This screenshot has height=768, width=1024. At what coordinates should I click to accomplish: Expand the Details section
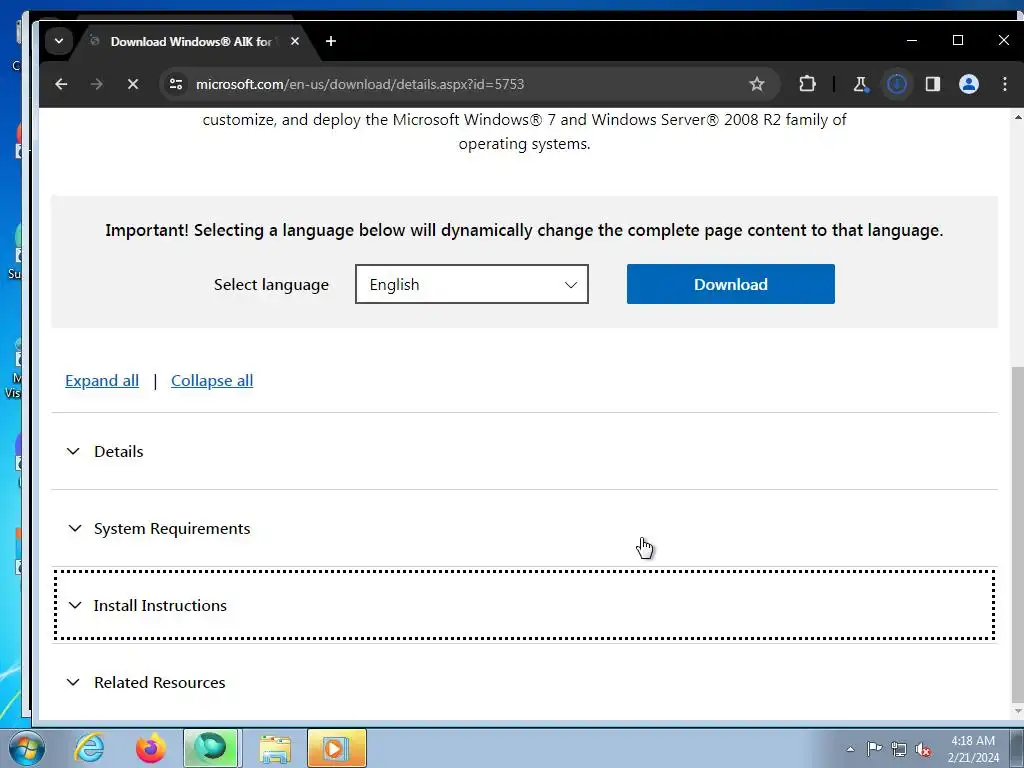(x=524, y=451)
